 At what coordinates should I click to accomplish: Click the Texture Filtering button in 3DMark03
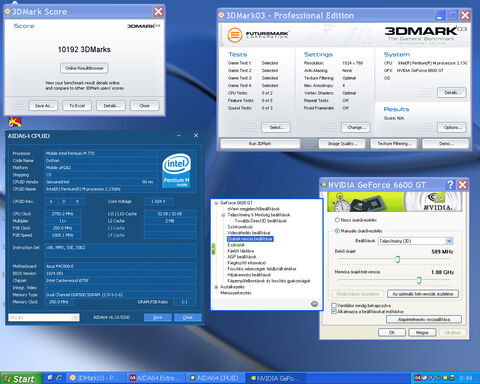394,144
